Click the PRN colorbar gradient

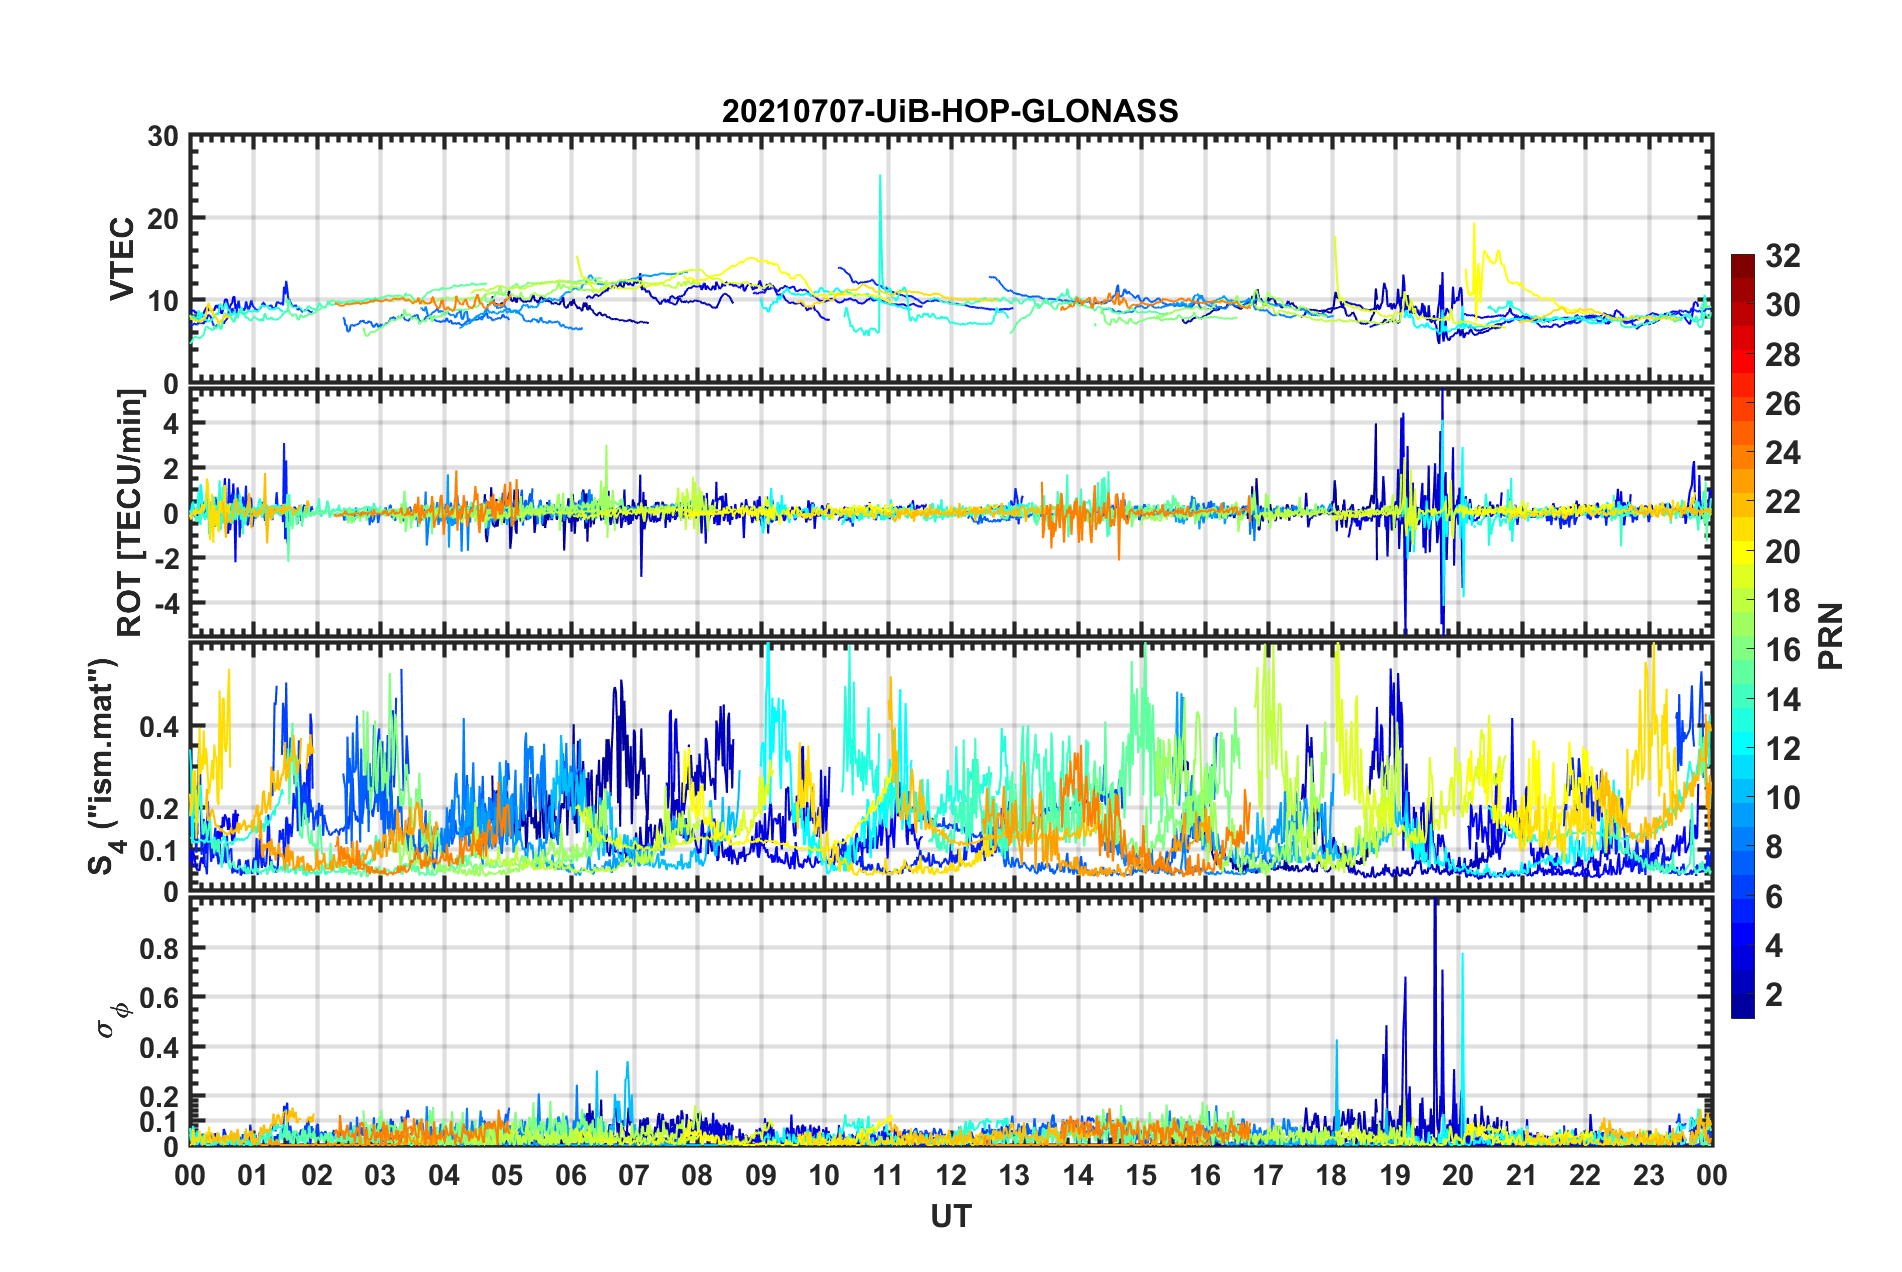(x=1742, y=636)
